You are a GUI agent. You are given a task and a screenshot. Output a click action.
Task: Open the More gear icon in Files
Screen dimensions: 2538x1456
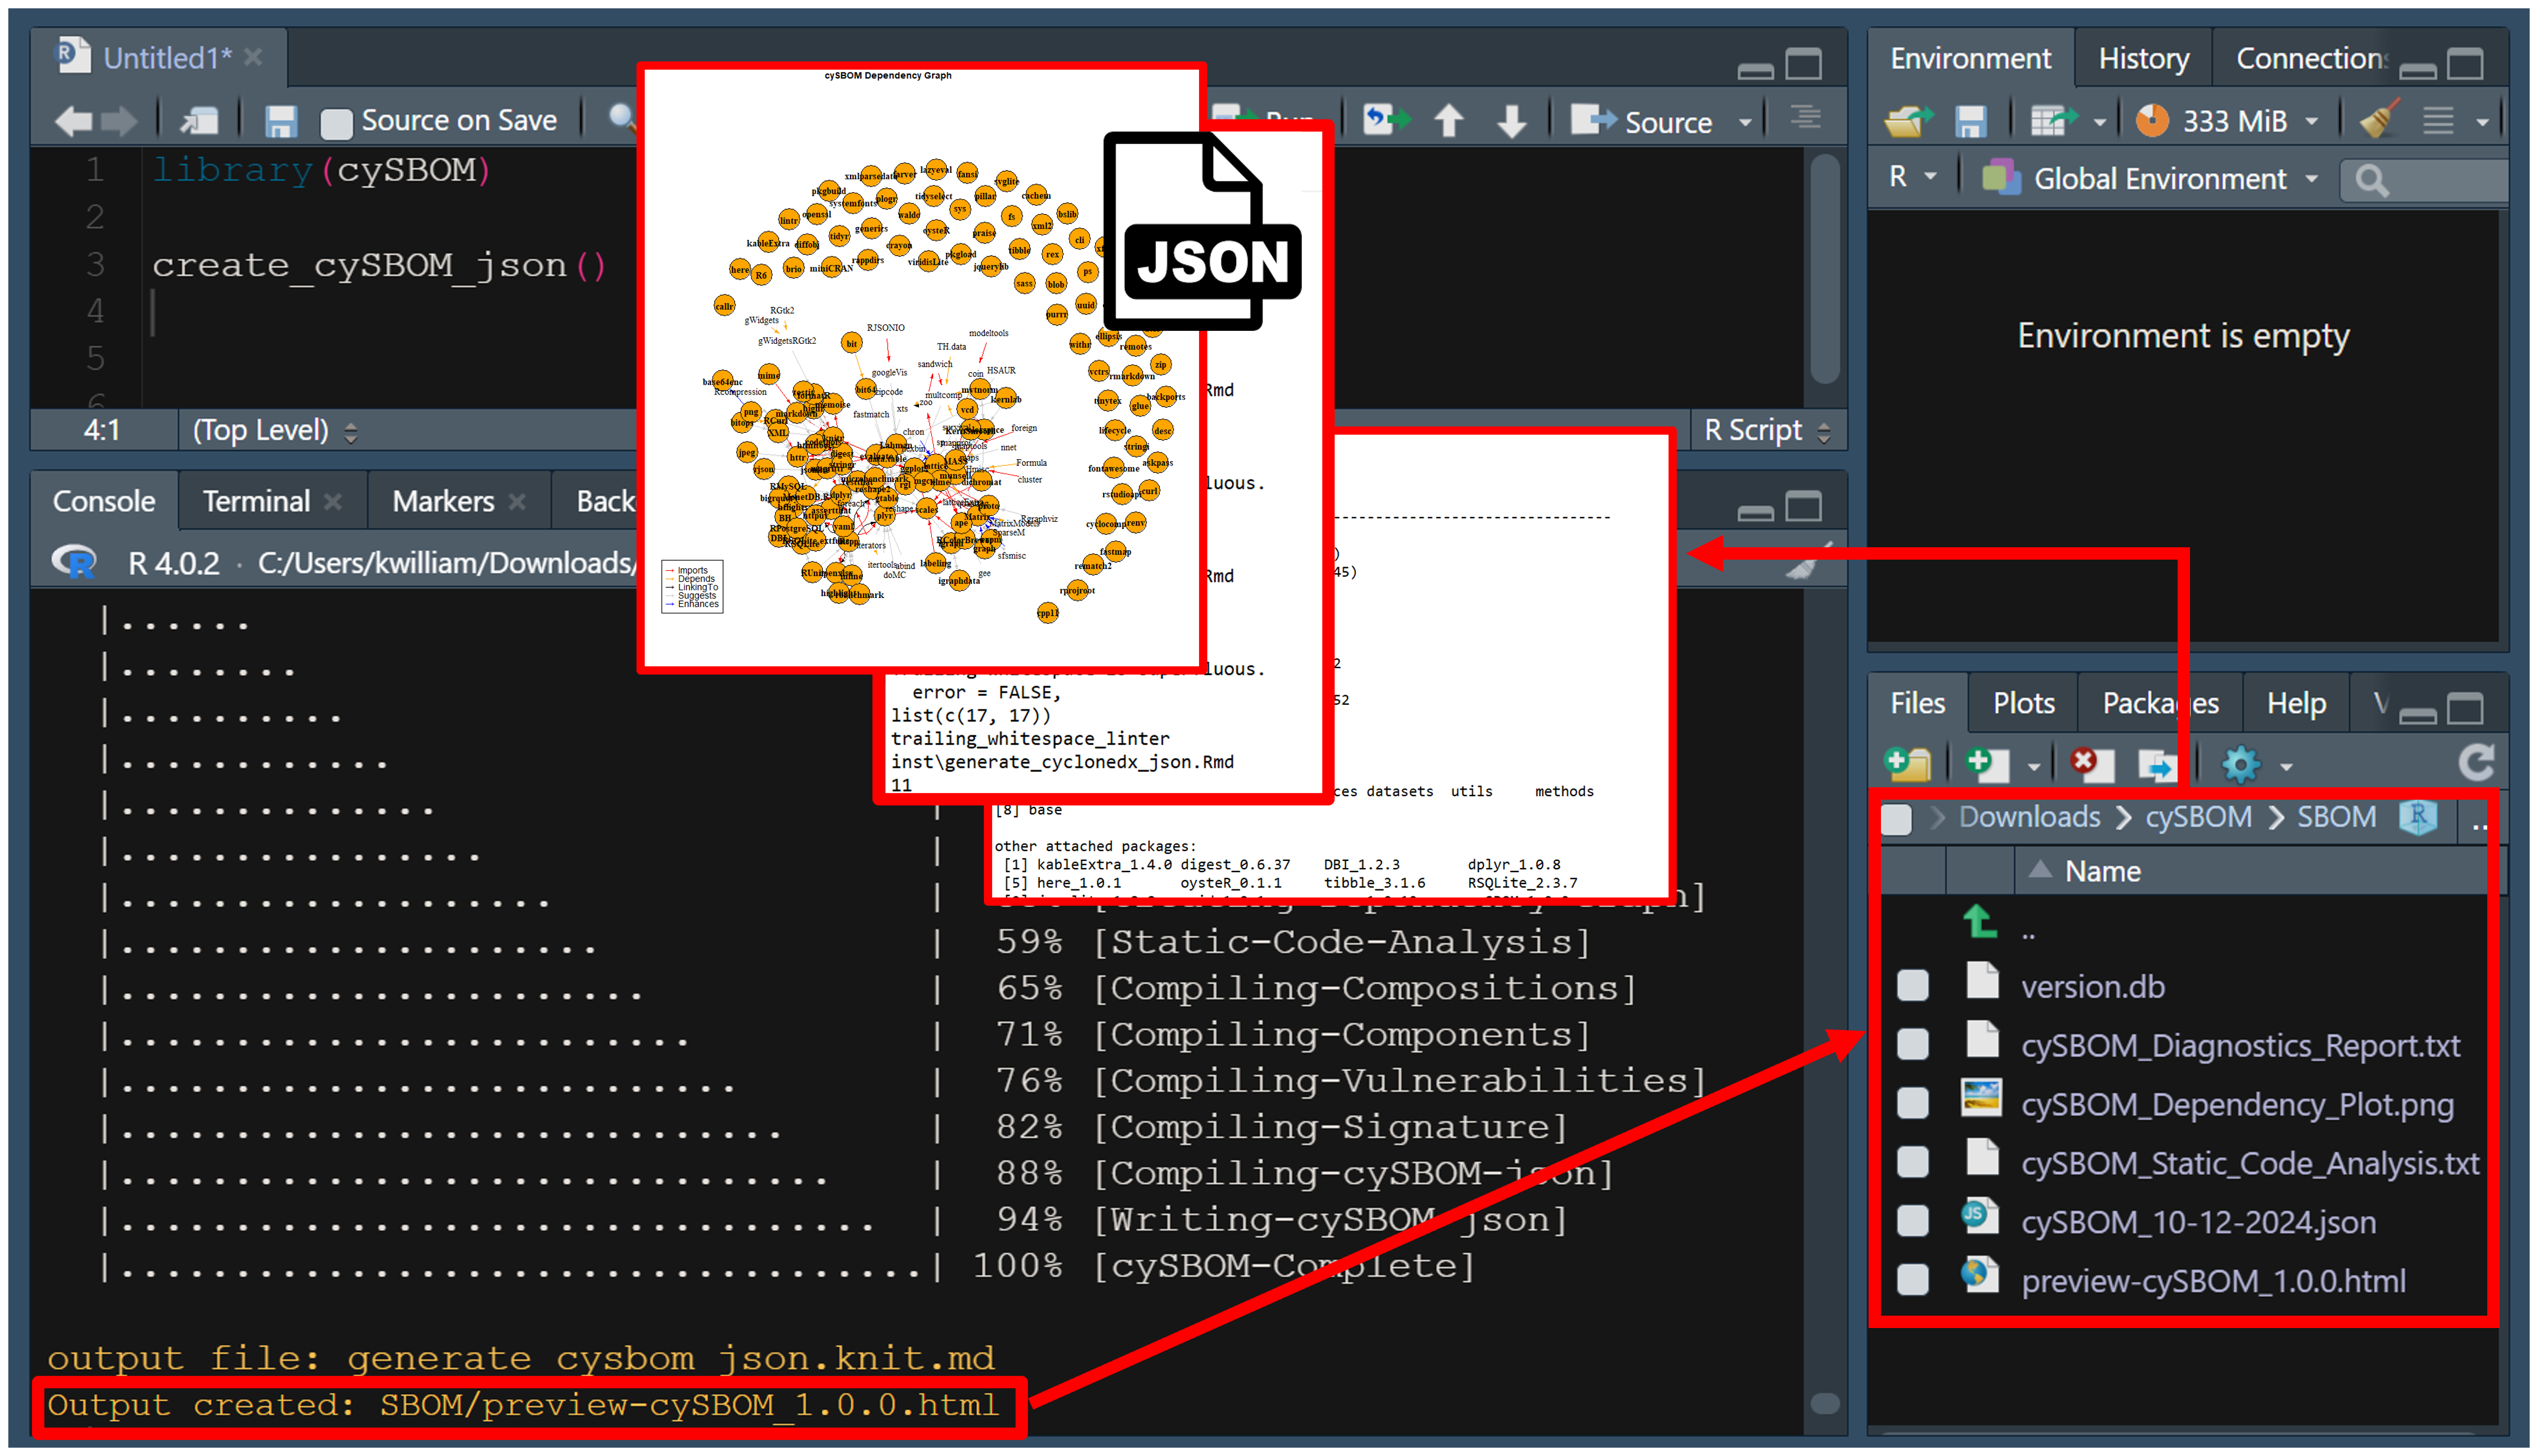tap(2240, 765)
